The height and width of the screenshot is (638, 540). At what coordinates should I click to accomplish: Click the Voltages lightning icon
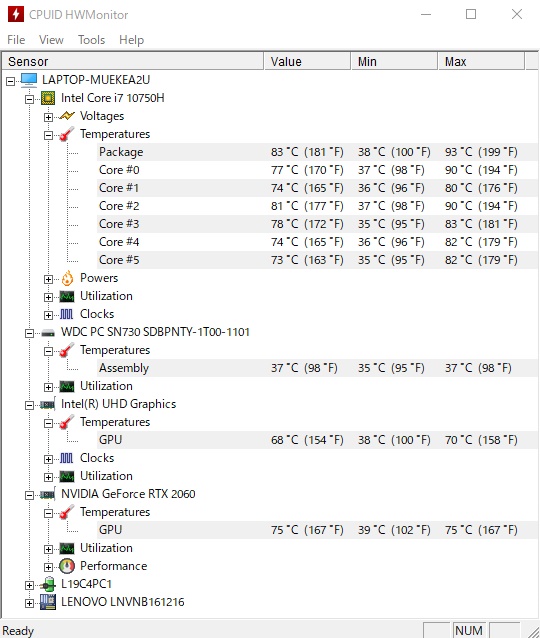coord(67,116)
